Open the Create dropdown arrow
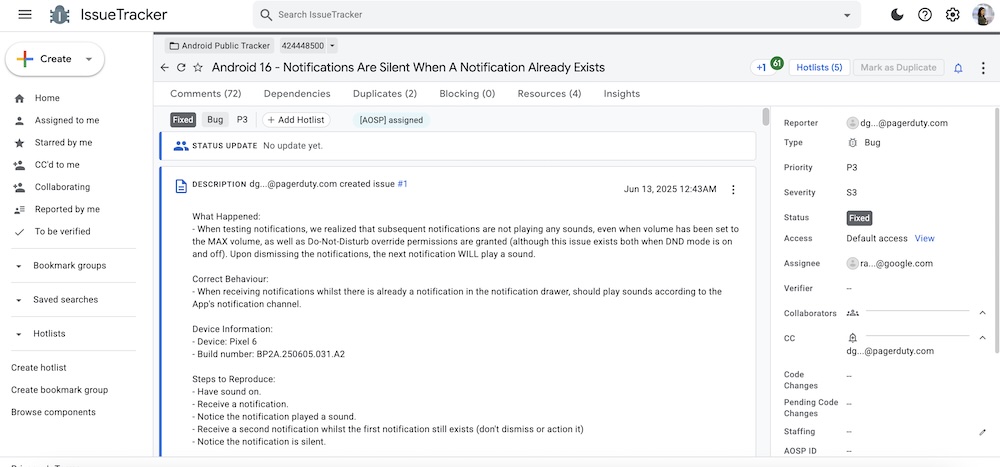This screenshot has height=467, width=1000. [89, 59]
